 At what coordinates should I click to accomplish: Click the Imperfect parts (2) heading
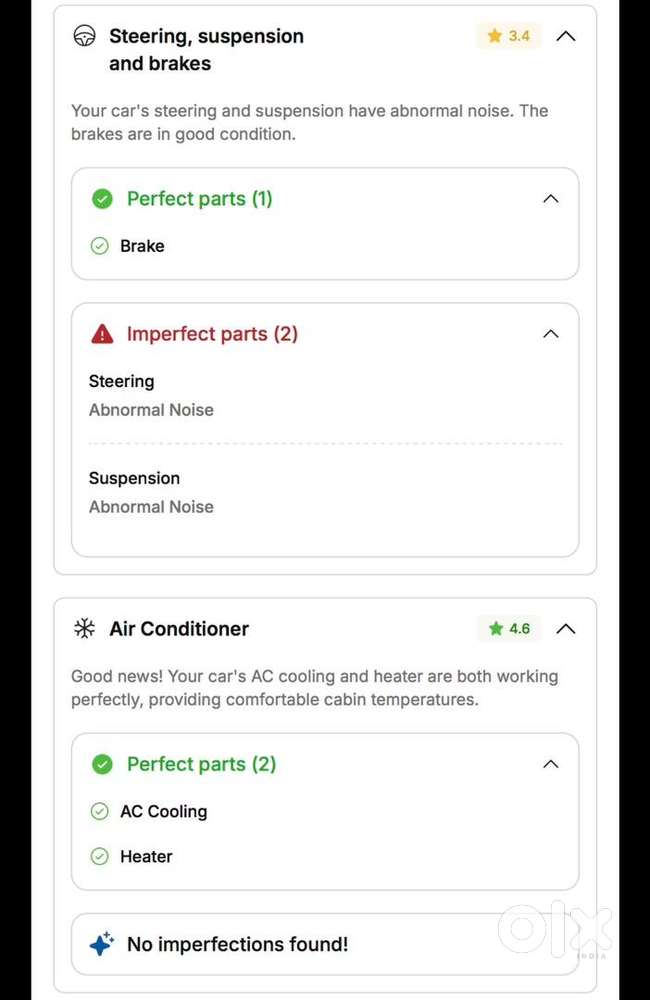[212, 334]
